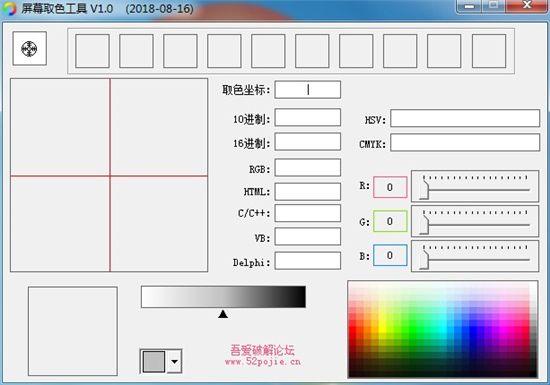Click the 10进制 value field
The image size is (550, 385).
(x=308, y=117)
